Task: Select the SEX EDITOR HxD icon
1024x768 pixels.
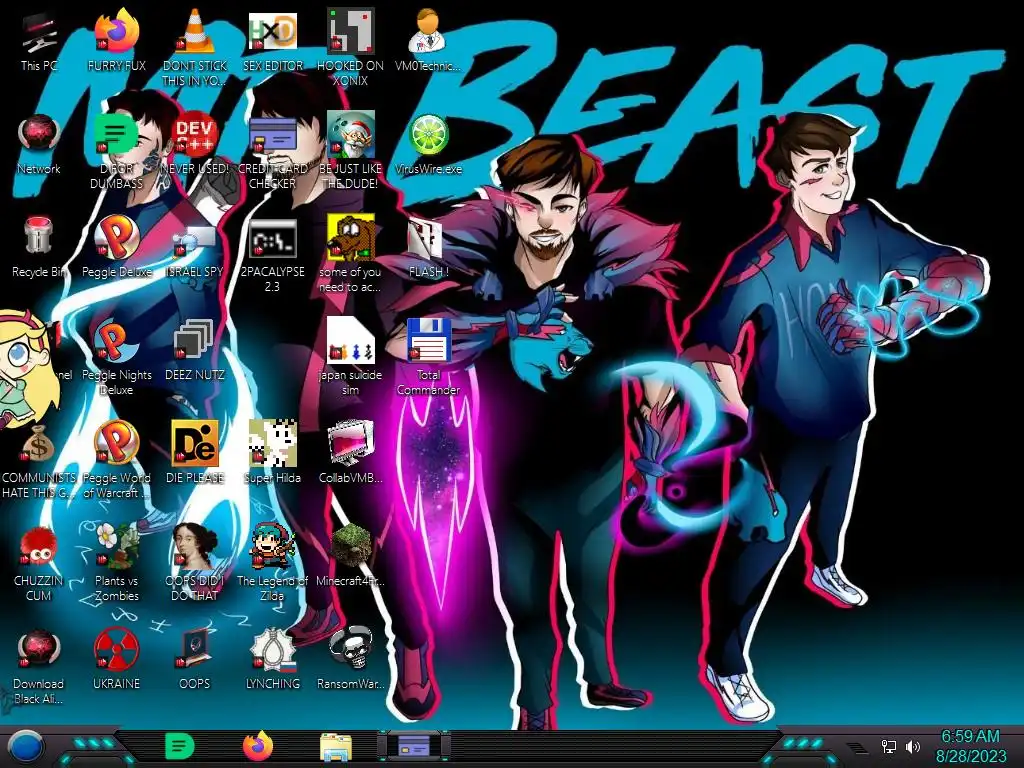Action: (272, 31)
